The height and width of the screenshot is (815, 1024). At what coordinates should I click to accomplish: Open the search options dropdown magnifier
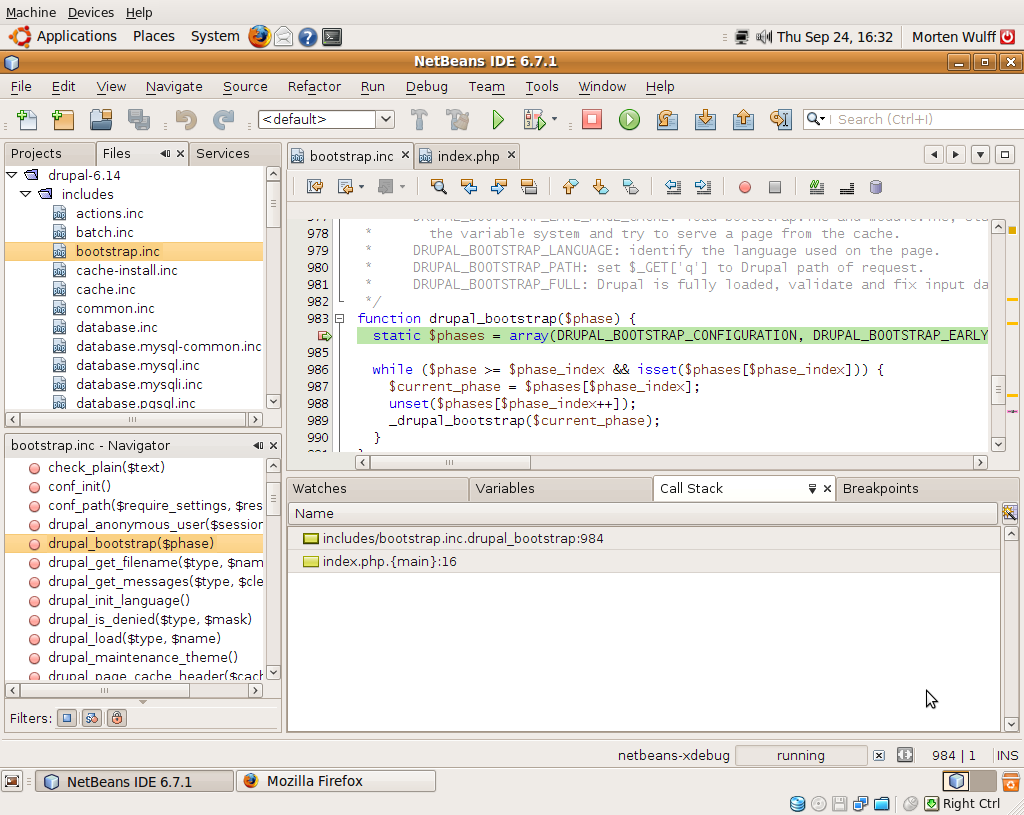coord(815,119)
